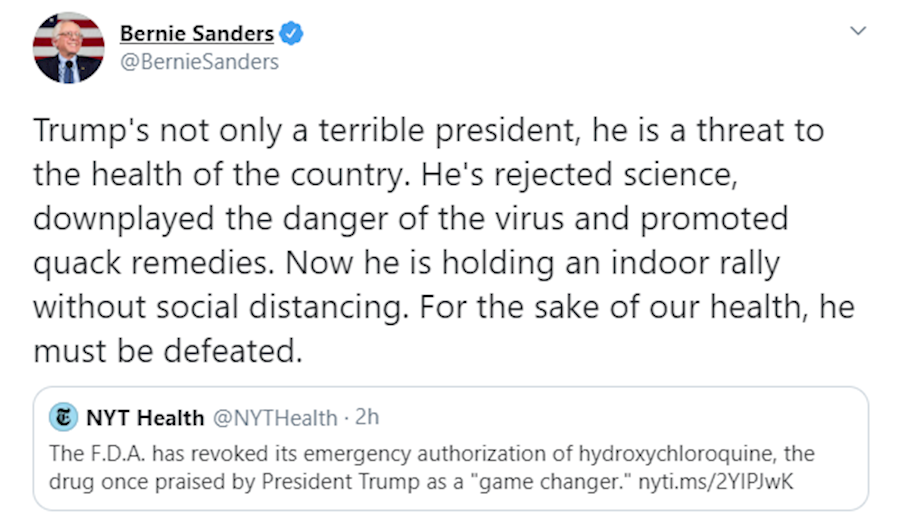Open the NYT Health account name
The height and width of the screenshot is (520, 900).
click(145, 417)
